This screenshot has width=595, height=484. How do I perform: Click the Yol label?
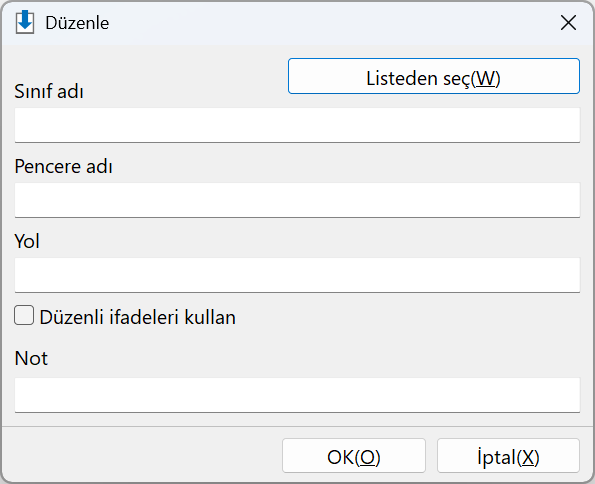point(27,241)
